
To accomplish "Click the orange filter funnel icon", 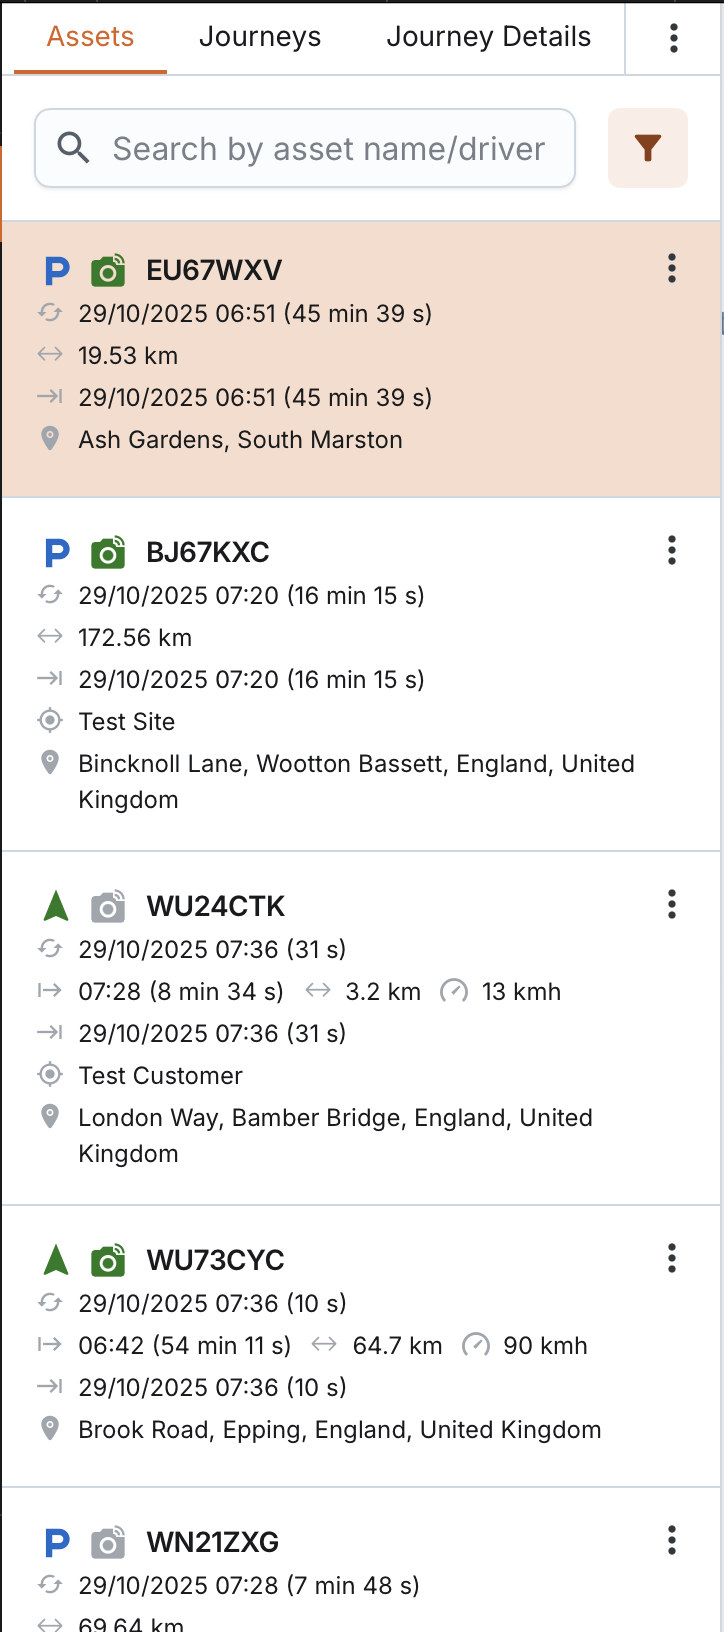I will (648, 148).
